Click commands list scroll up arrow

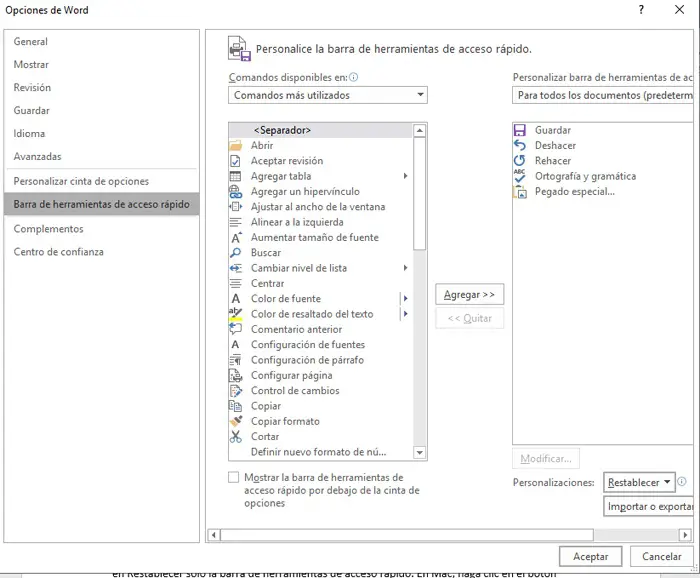pyautogui.click(x=419, y=130)
